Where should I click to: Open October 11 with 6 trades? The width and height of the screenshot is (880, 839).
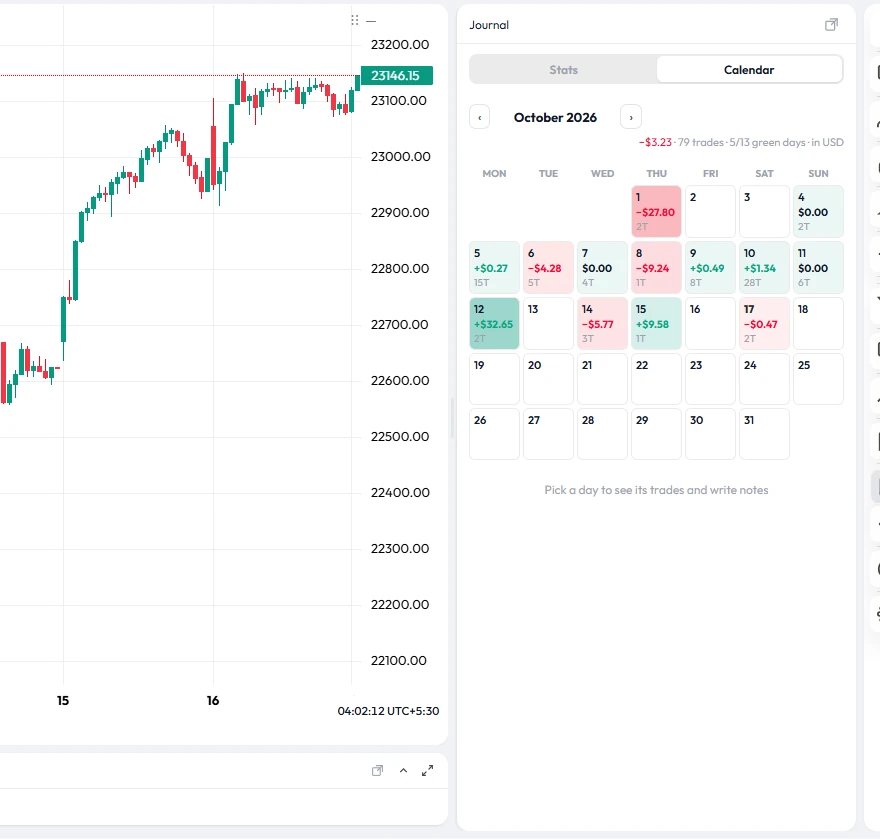818,268
